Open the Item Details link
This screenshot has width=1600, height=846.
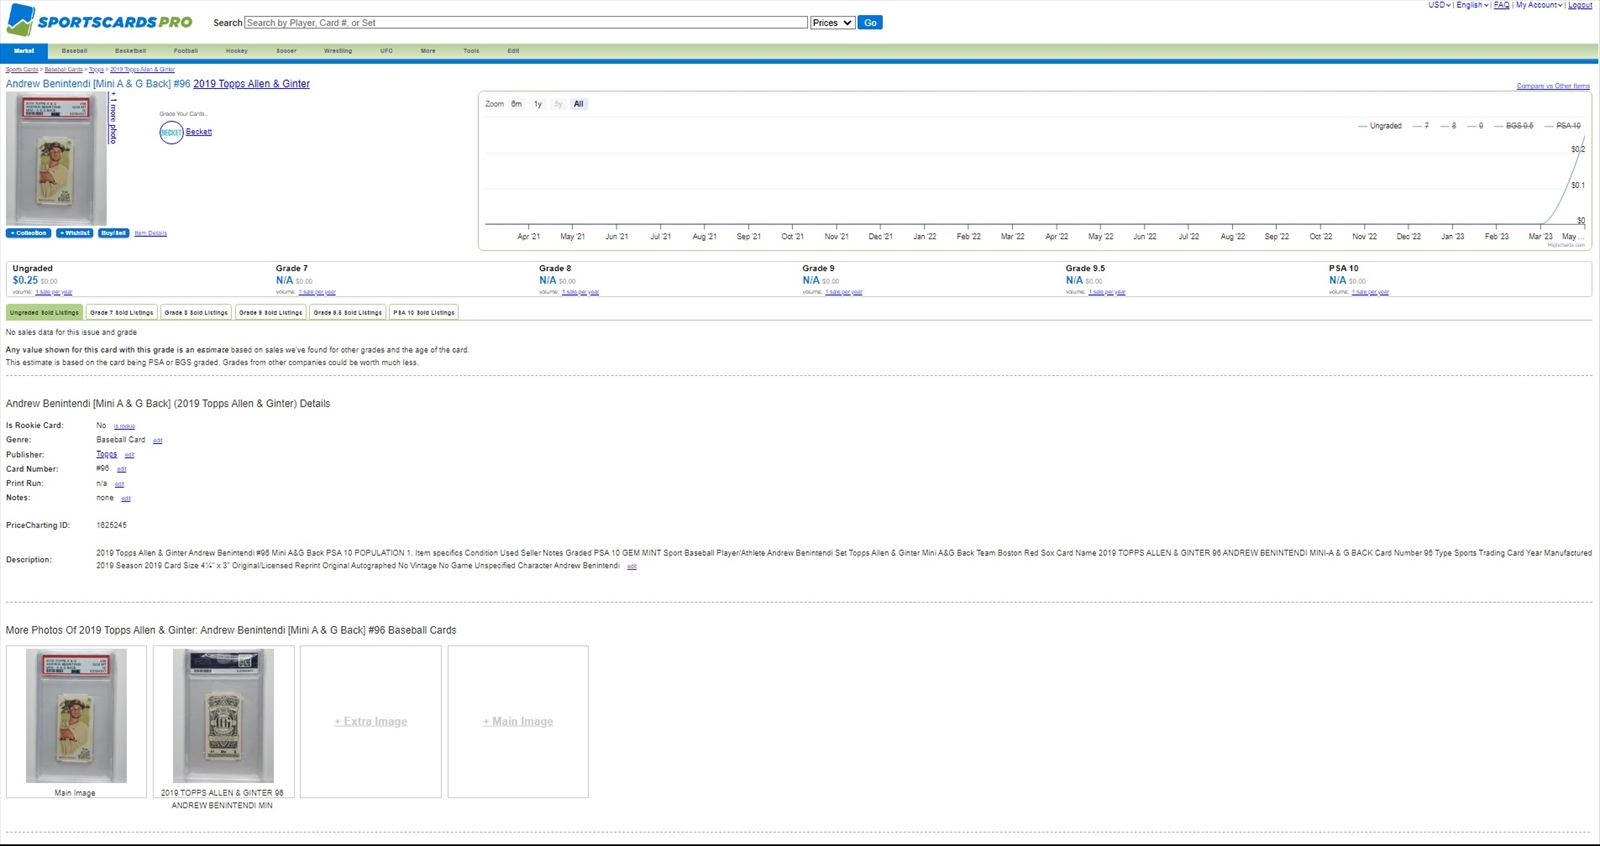[x=151, y=233]
